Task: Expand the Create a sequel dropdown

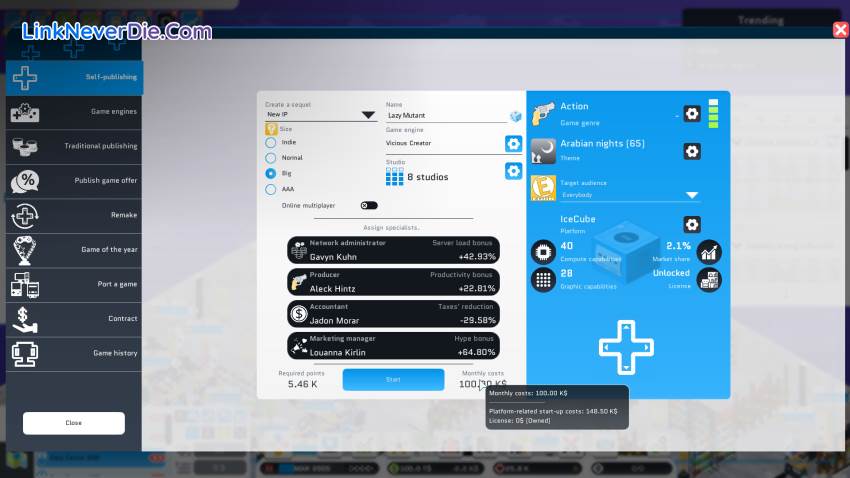Action: (x=320, y=115)
